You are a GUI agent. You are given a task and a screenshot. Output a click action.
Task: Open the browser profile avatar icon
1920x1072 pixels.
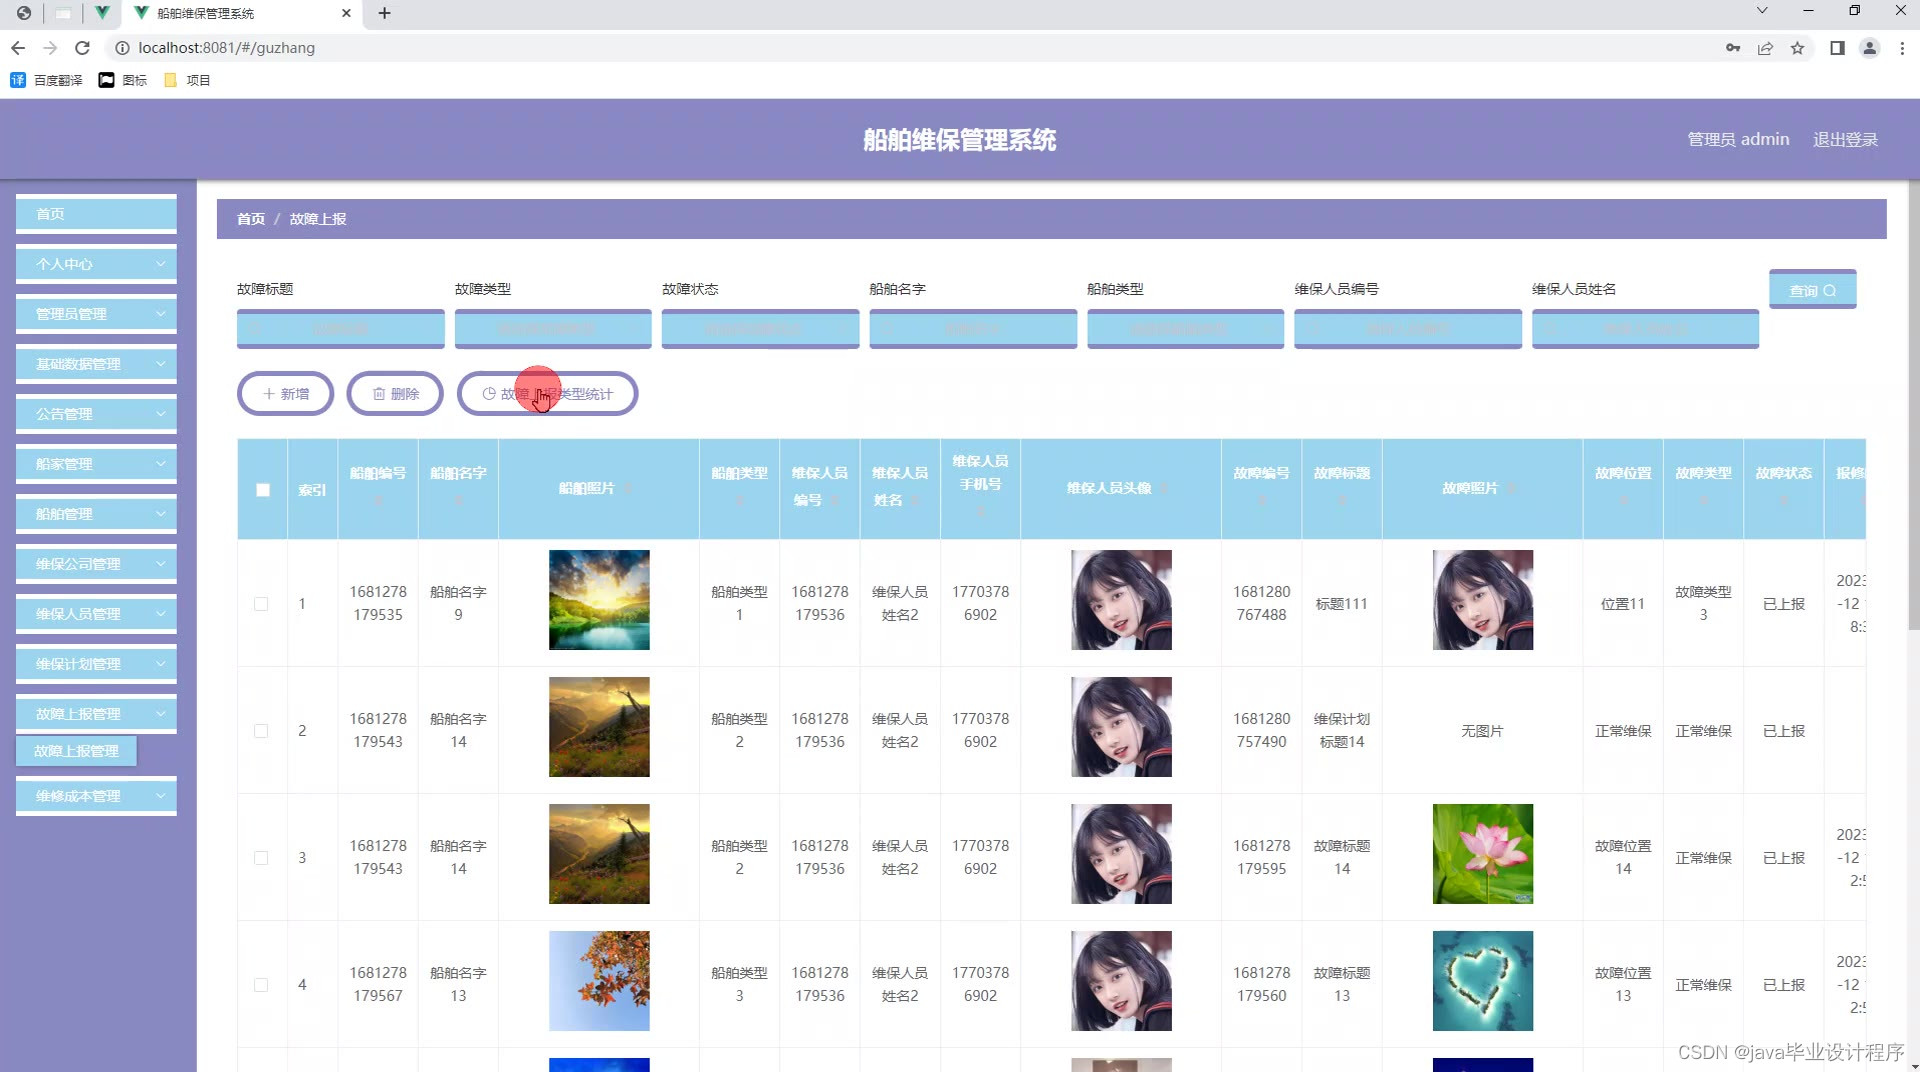pos(1869,48)
